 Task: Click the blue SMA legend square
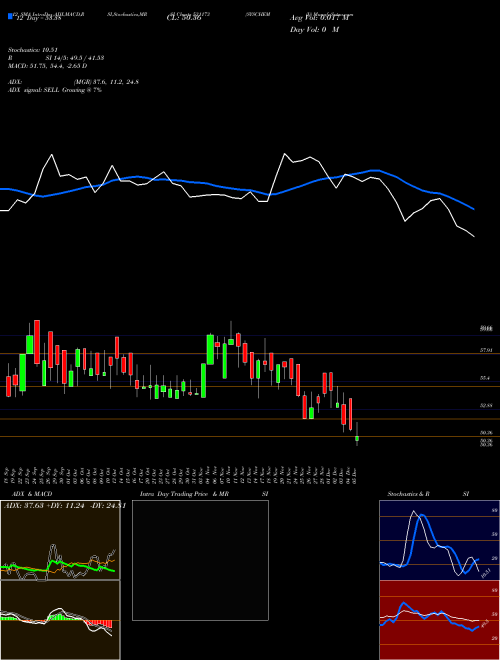pyautogui.click(x=11, y=16)
